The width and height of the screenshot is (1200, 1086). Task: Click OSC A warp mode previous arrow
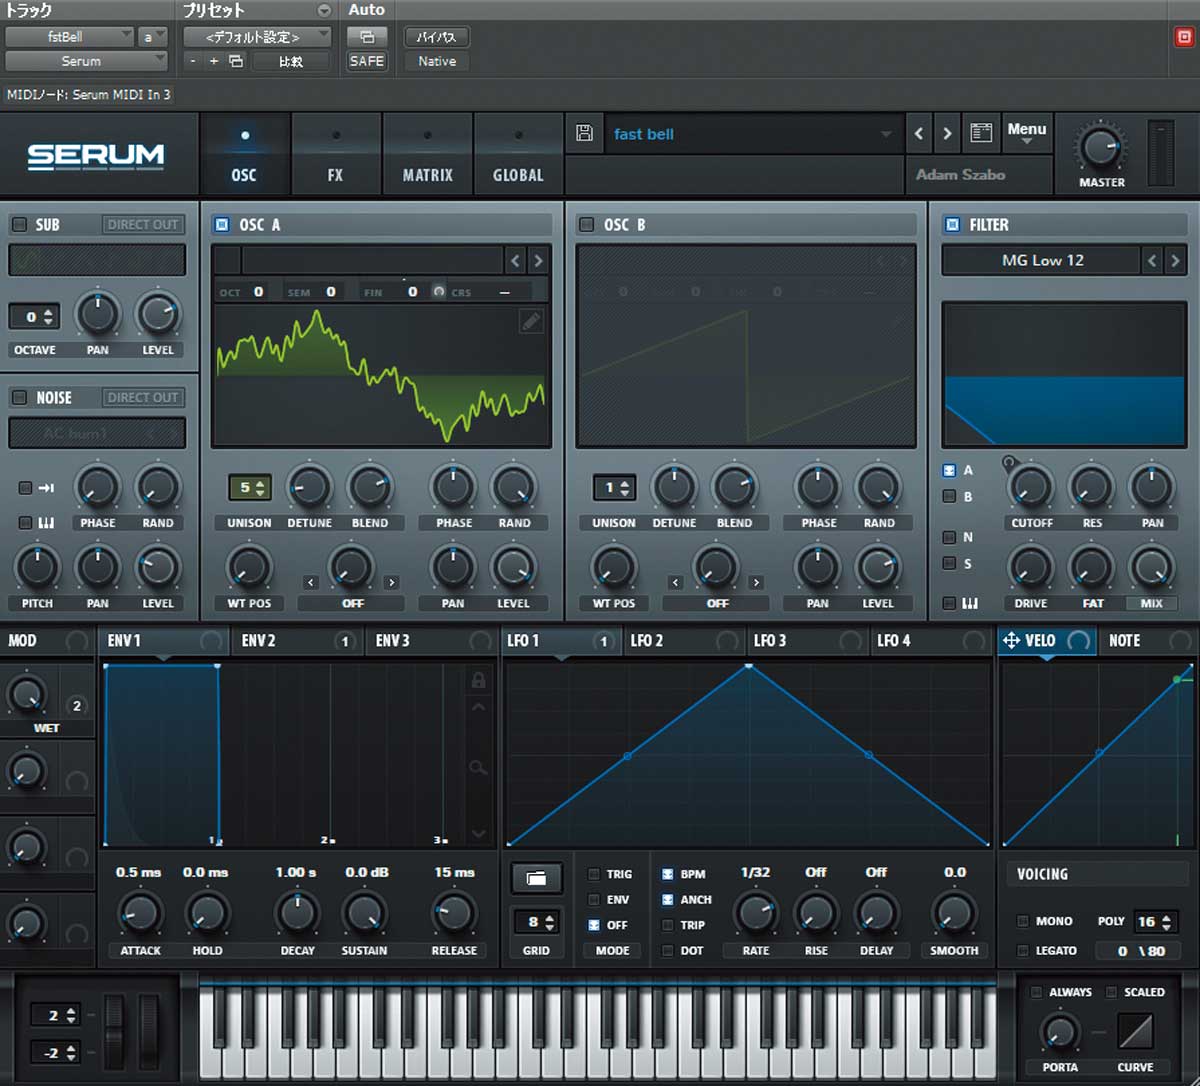click(311, 582)
